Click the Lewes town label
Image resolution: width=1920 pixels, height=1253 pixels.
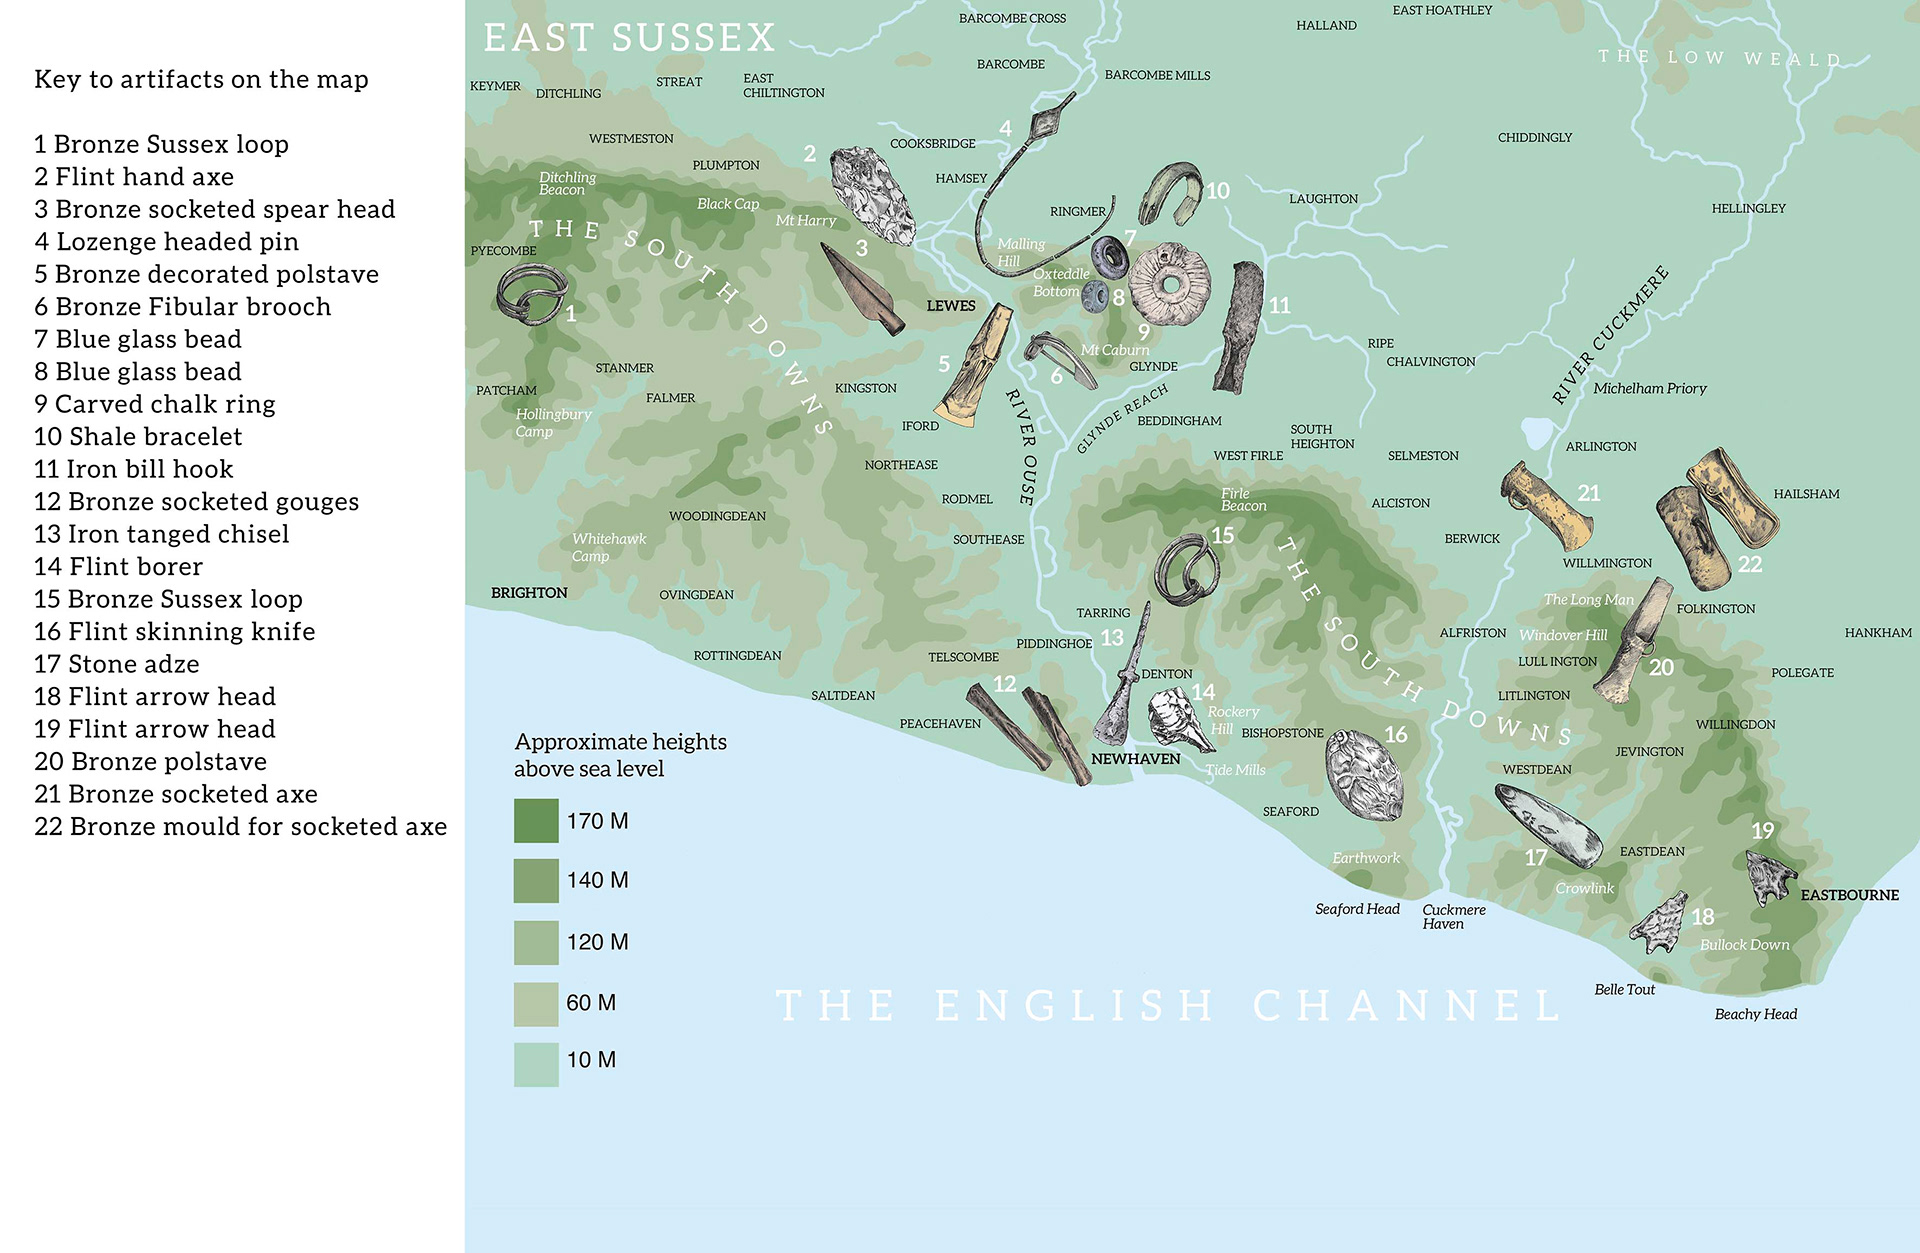pyautogui.click(x=950, y=306)
